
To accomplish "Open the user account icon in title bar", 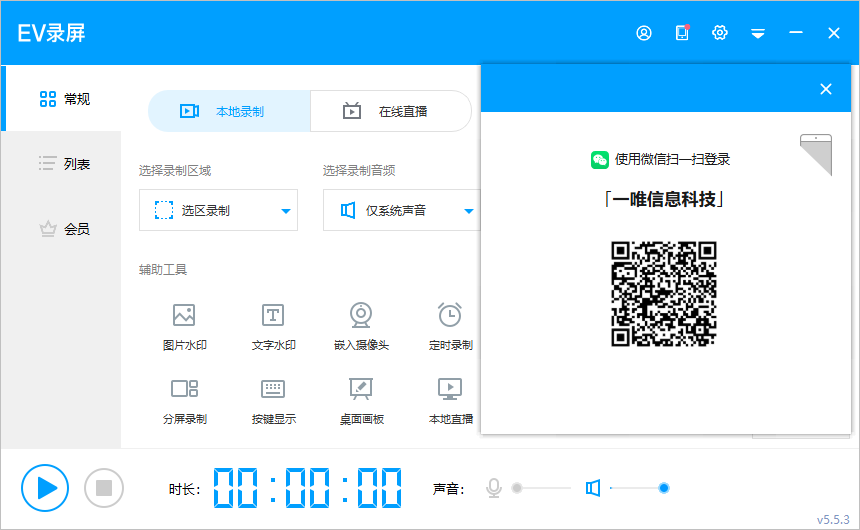I will point(644,33).
